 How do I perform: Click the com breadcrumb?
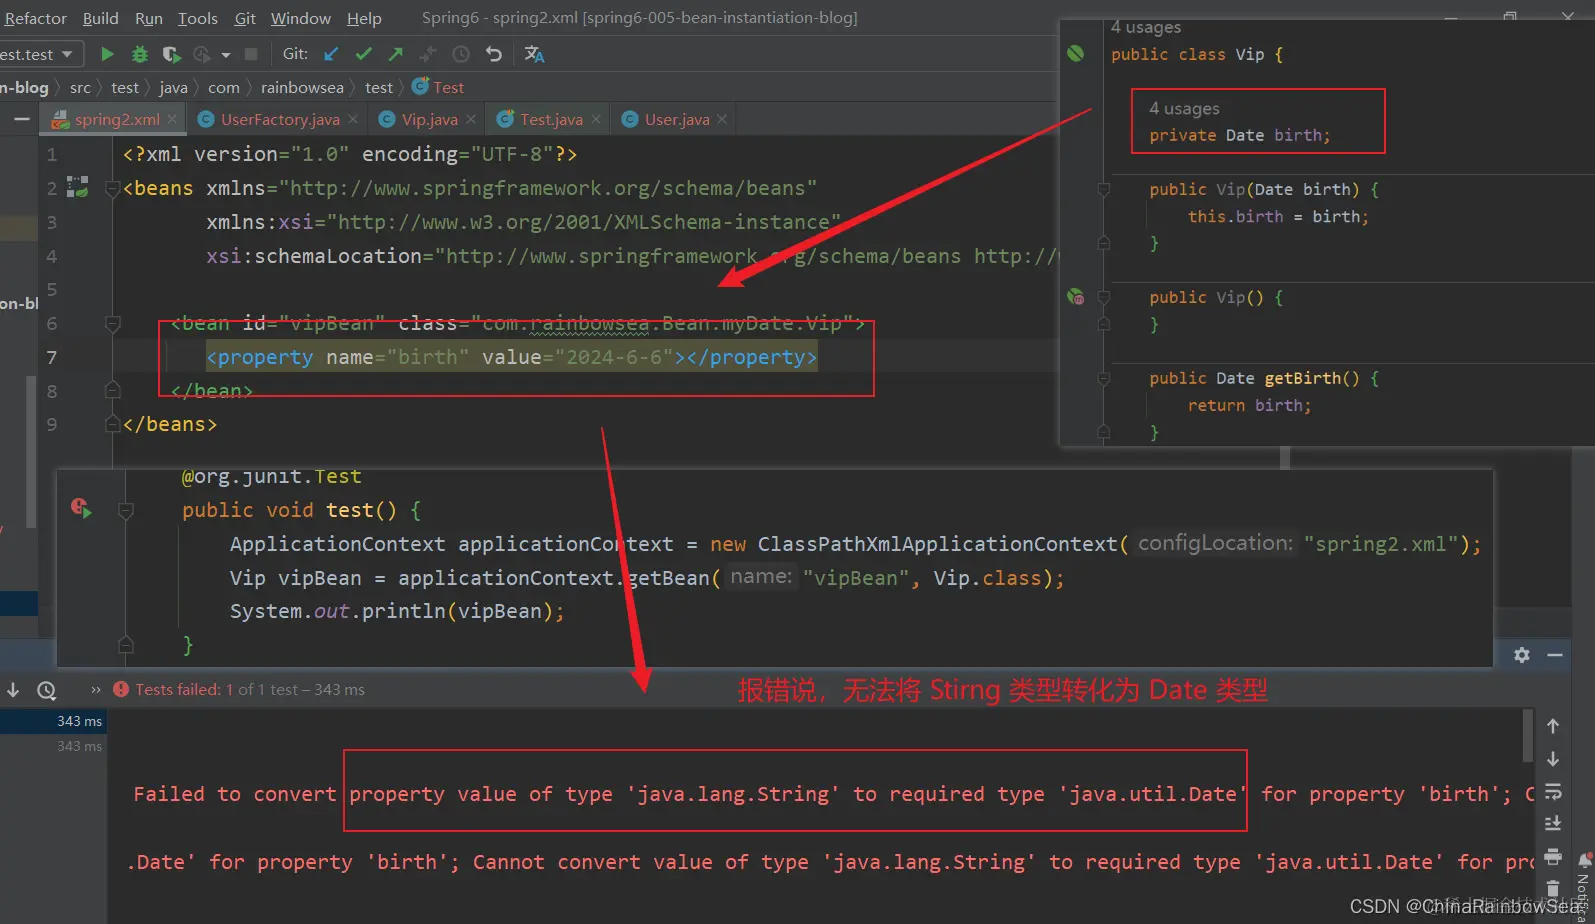click(223, 87)
